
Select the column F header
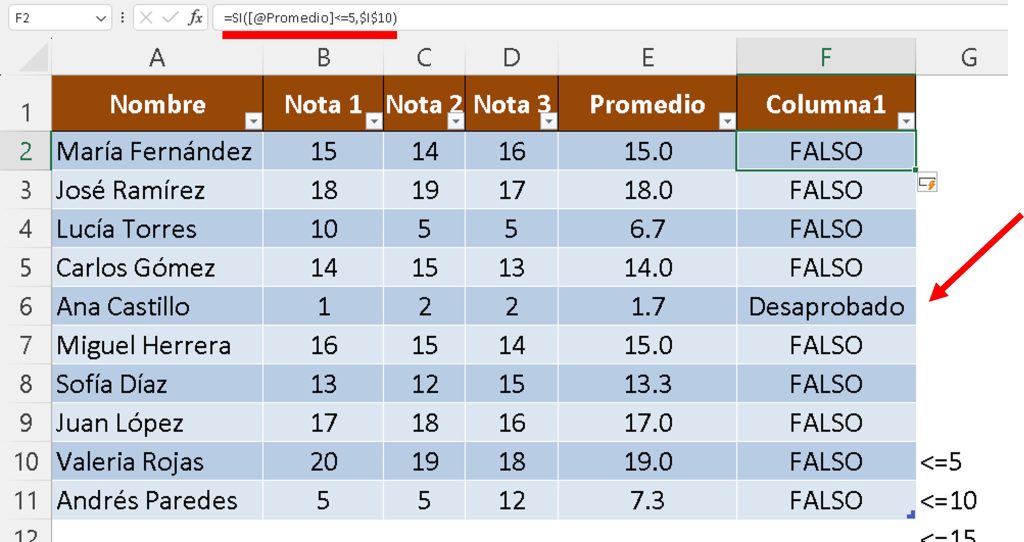(x=825, y=58)
